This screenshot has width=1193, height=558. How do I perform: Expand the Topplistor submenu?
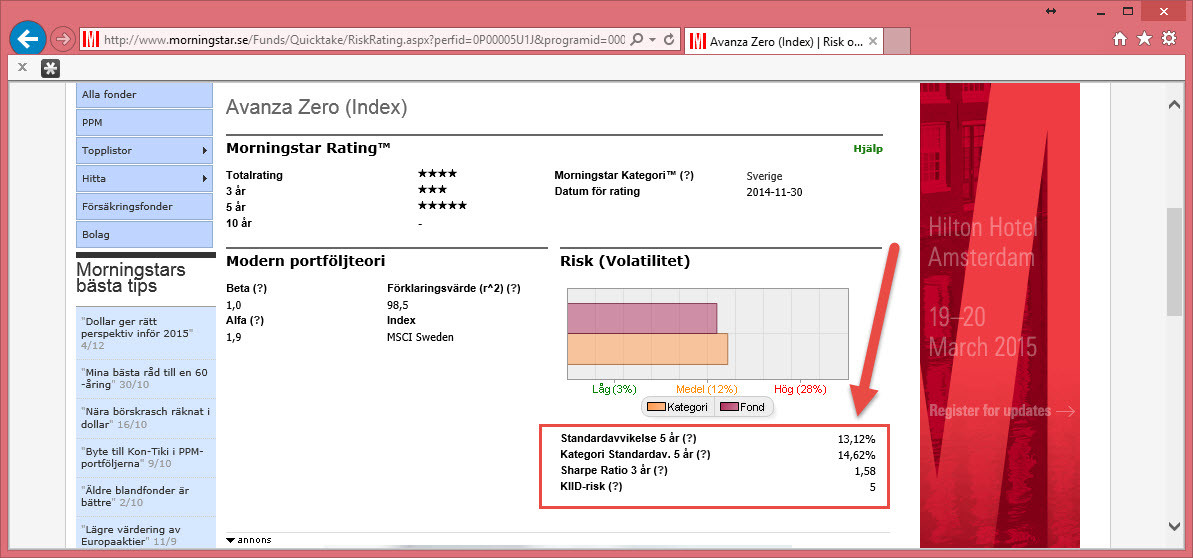(204, 151)
